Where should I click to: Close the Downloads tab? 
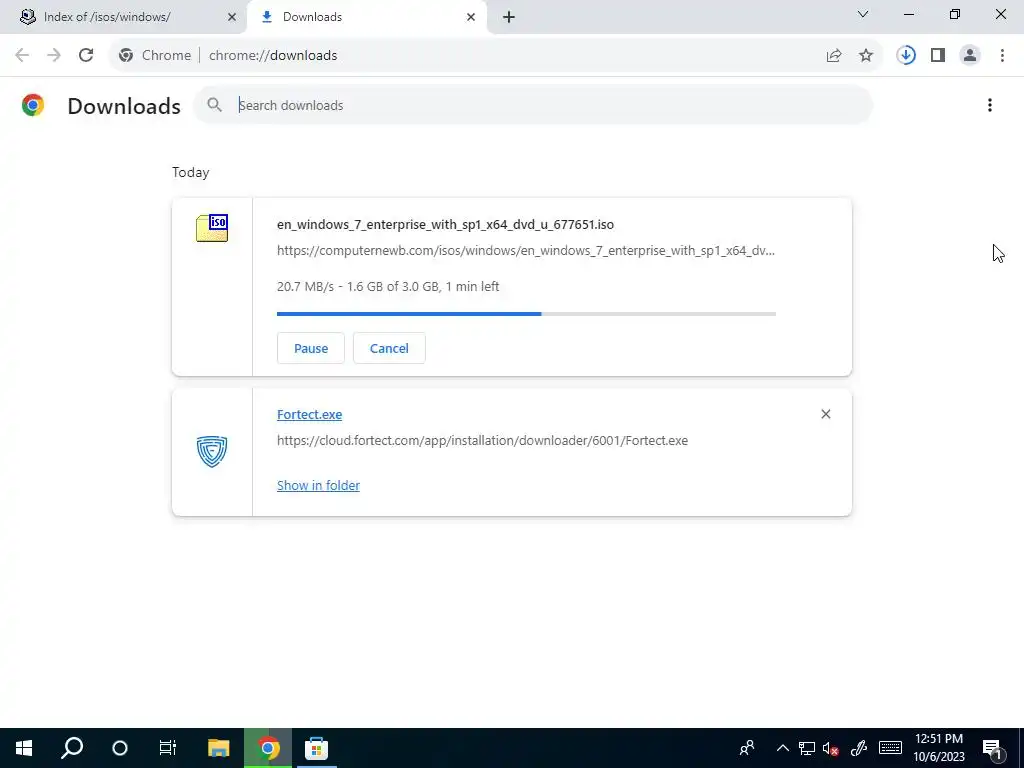pos(471,17)
